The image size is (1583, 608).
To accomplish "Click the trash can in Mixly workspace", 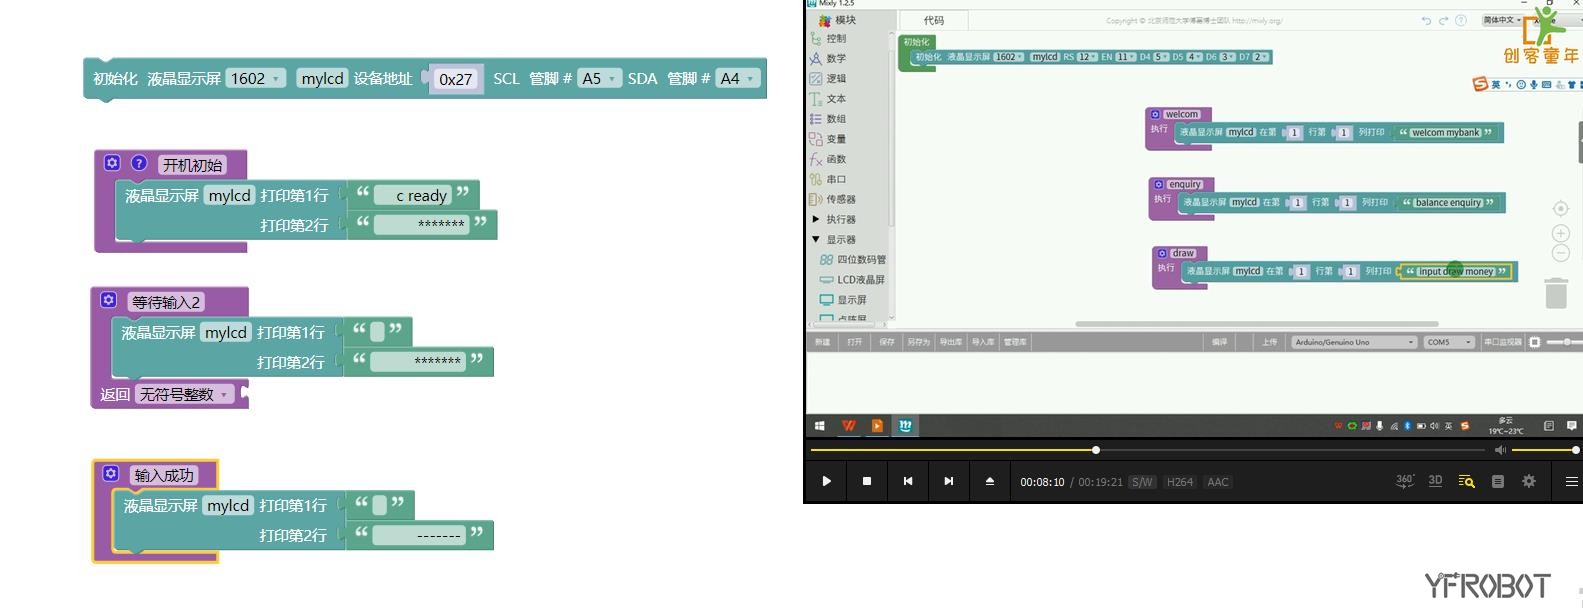I will click(1555, 293).
